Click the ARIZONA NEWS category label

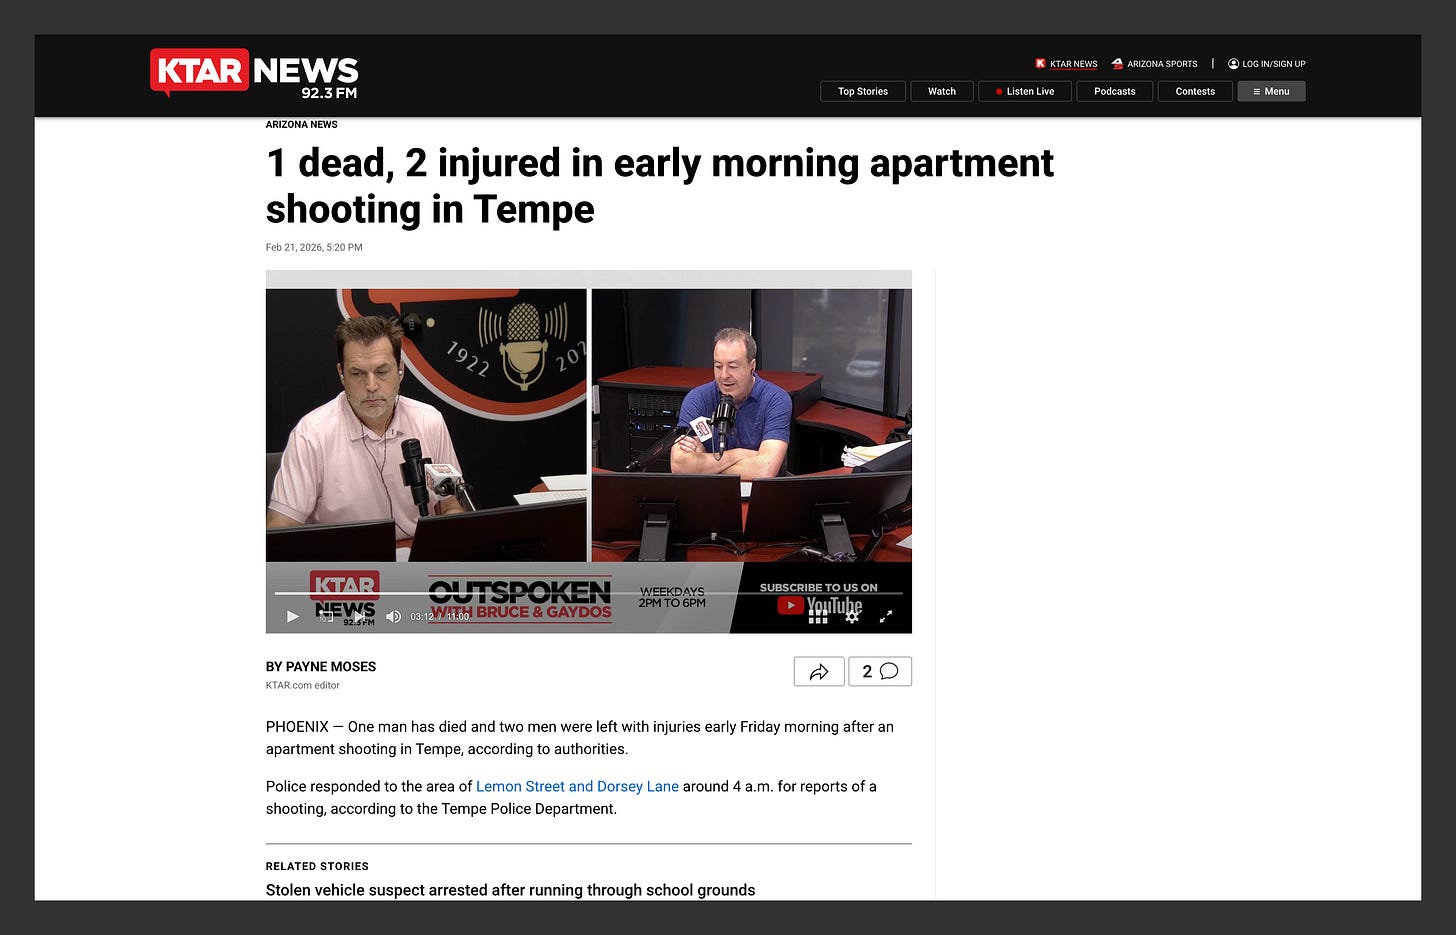coord(301,125)
